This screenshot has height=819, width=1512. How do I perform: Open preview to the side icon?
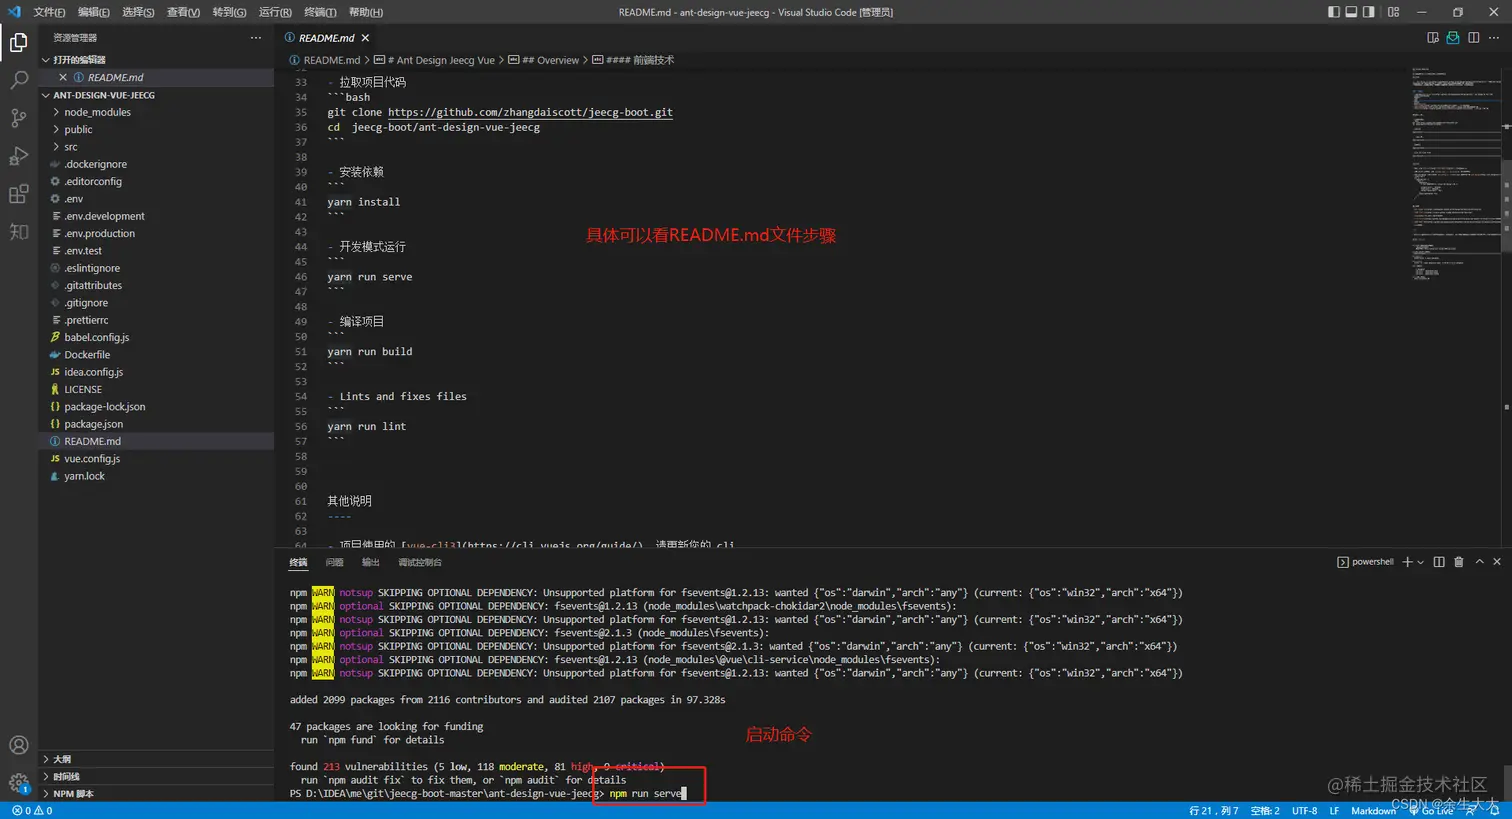(1433, 38)
